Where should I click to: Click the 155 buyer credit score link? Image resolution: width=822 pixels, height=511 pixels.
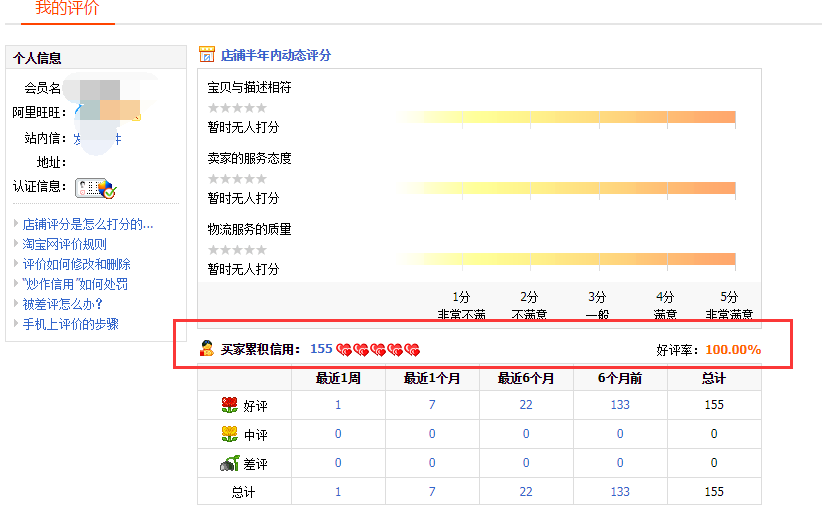(x=321, y=349)
